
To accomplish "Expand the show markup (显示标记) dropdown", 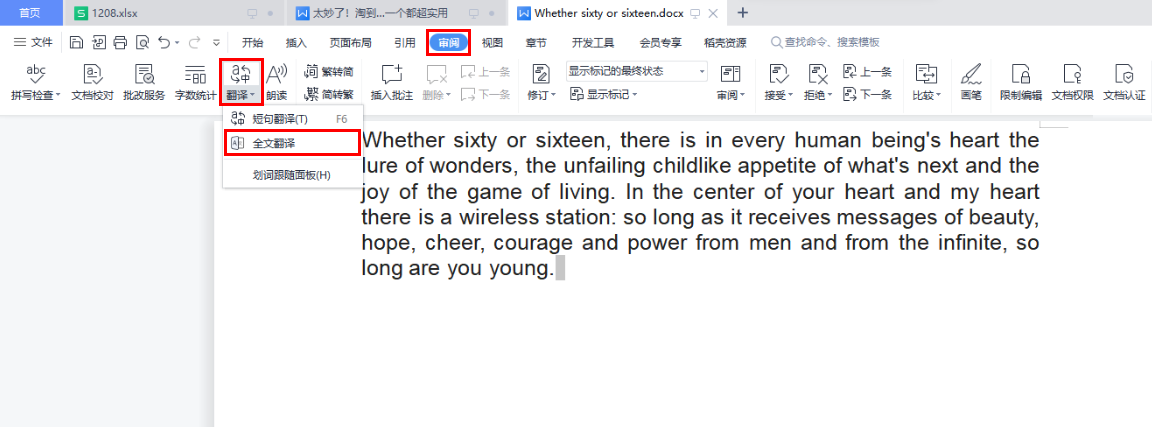I will point(634,94).
